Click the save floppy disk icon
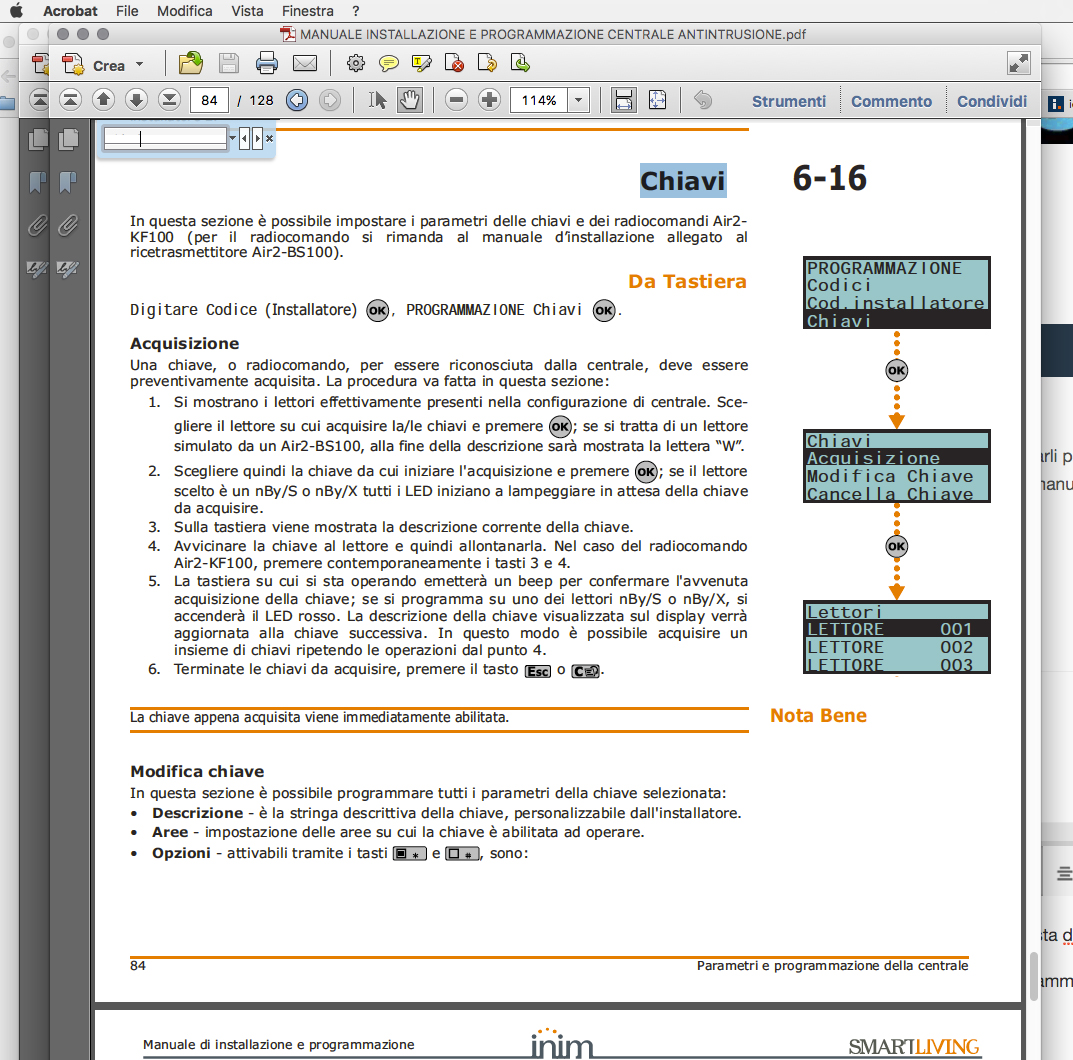1073x1060 pixels. 229,64
